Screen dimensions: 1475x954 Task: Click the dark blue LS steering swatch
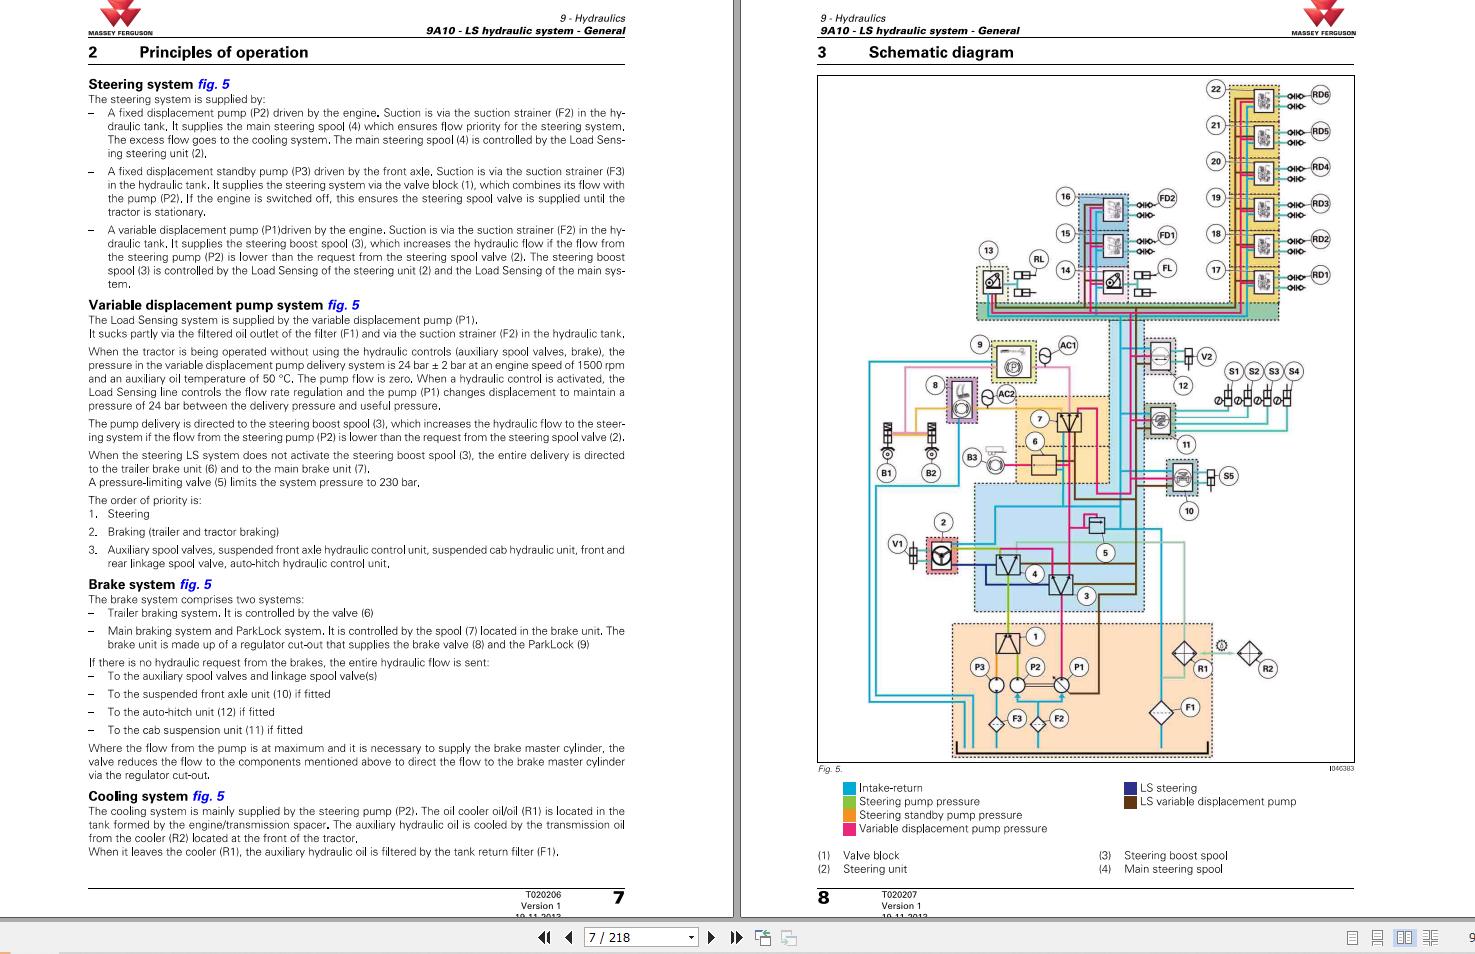[x=1131, y=788]
